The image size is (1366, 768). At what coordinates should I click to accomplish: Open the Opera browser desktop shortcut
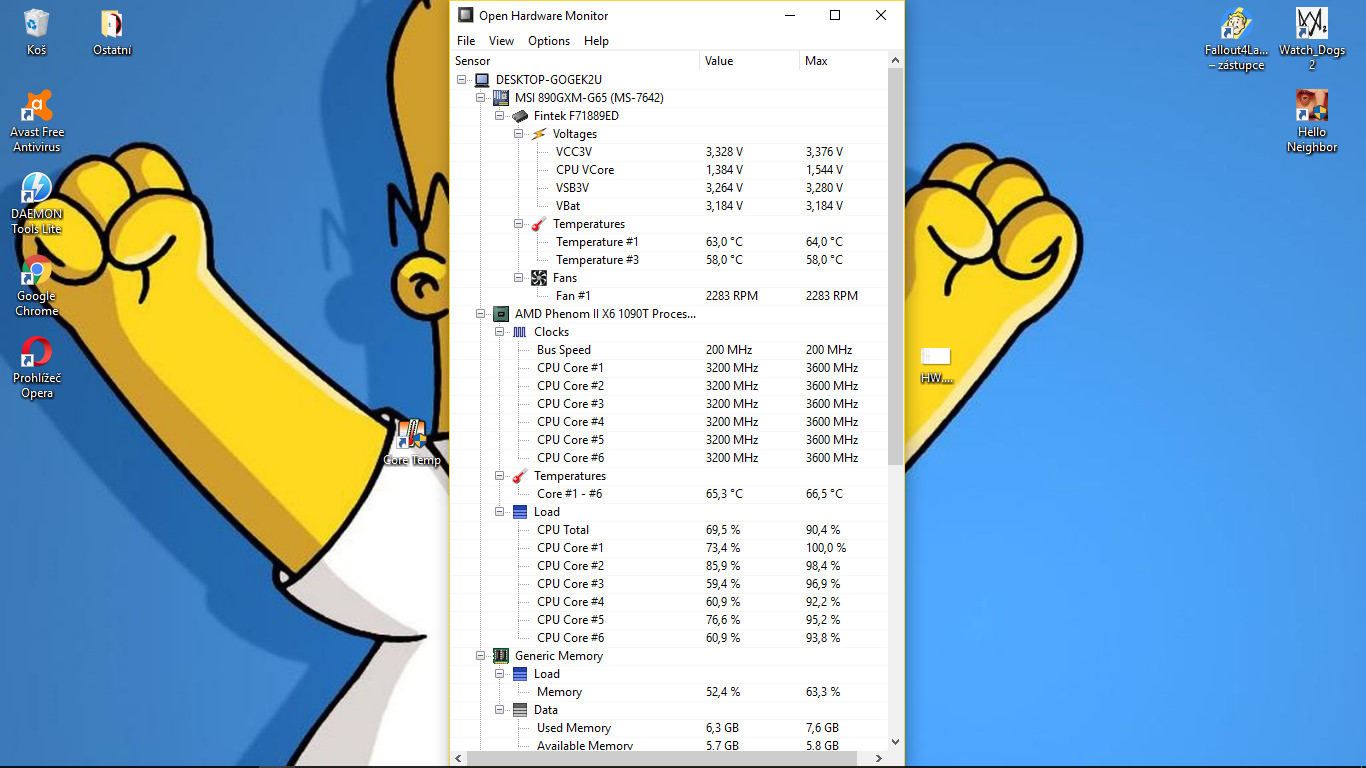pos(37,353)
